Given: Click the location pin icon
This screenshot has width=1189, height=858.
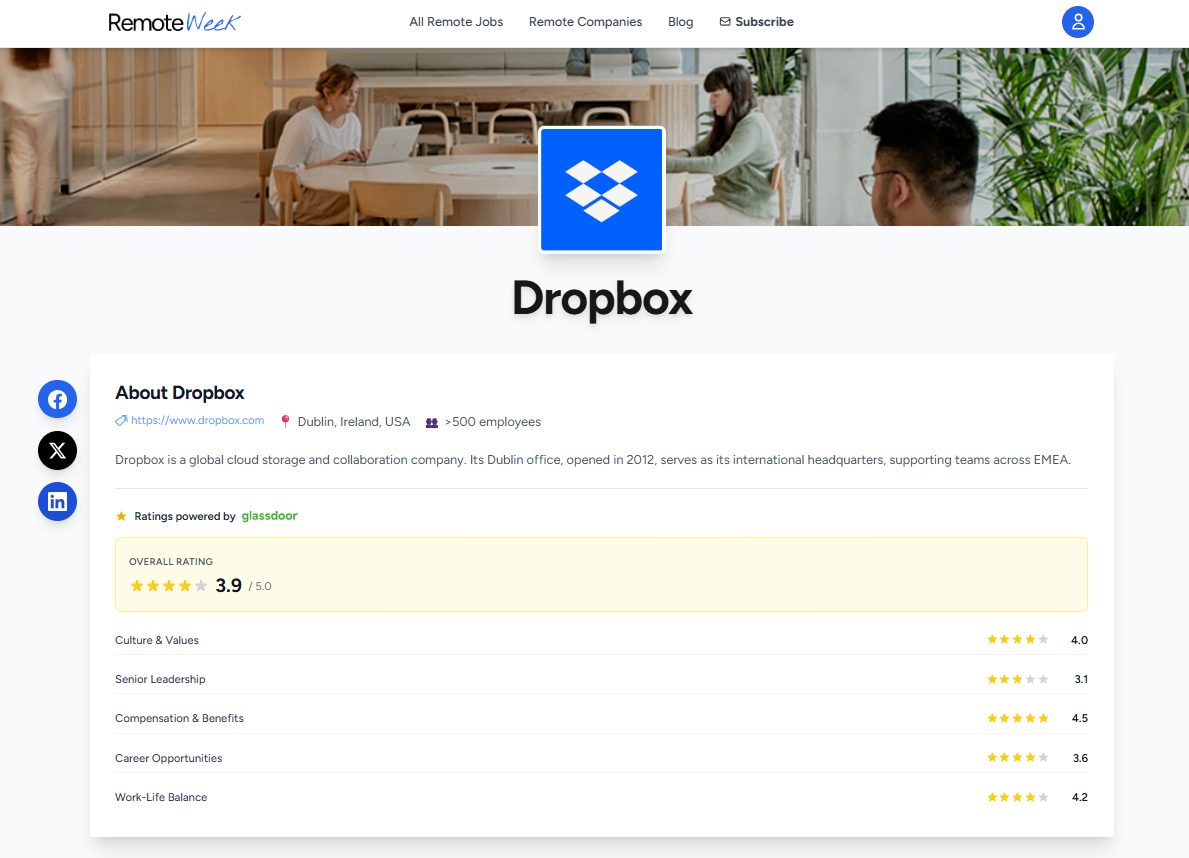Looking at the screenshot, I should pyautogui.click(x=285, y=422).
